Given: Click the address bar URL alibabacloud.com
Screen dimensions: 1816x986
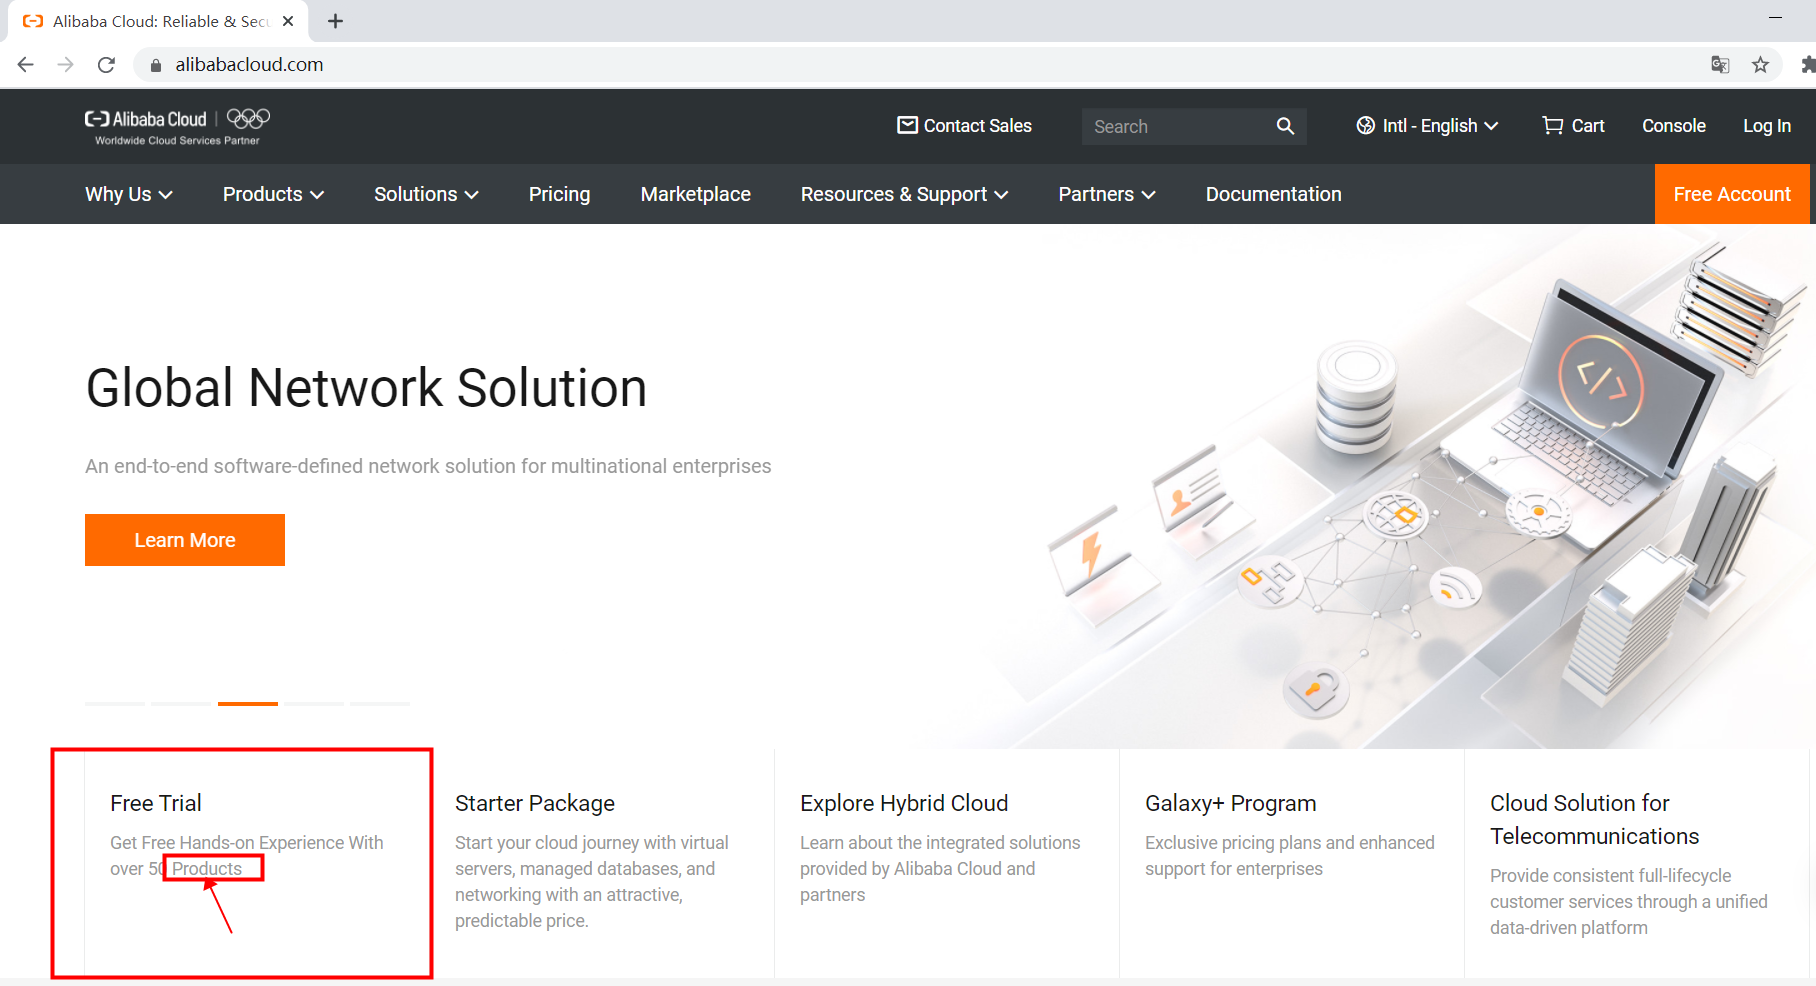Looking at the screenshot, I should click(249, 65).
